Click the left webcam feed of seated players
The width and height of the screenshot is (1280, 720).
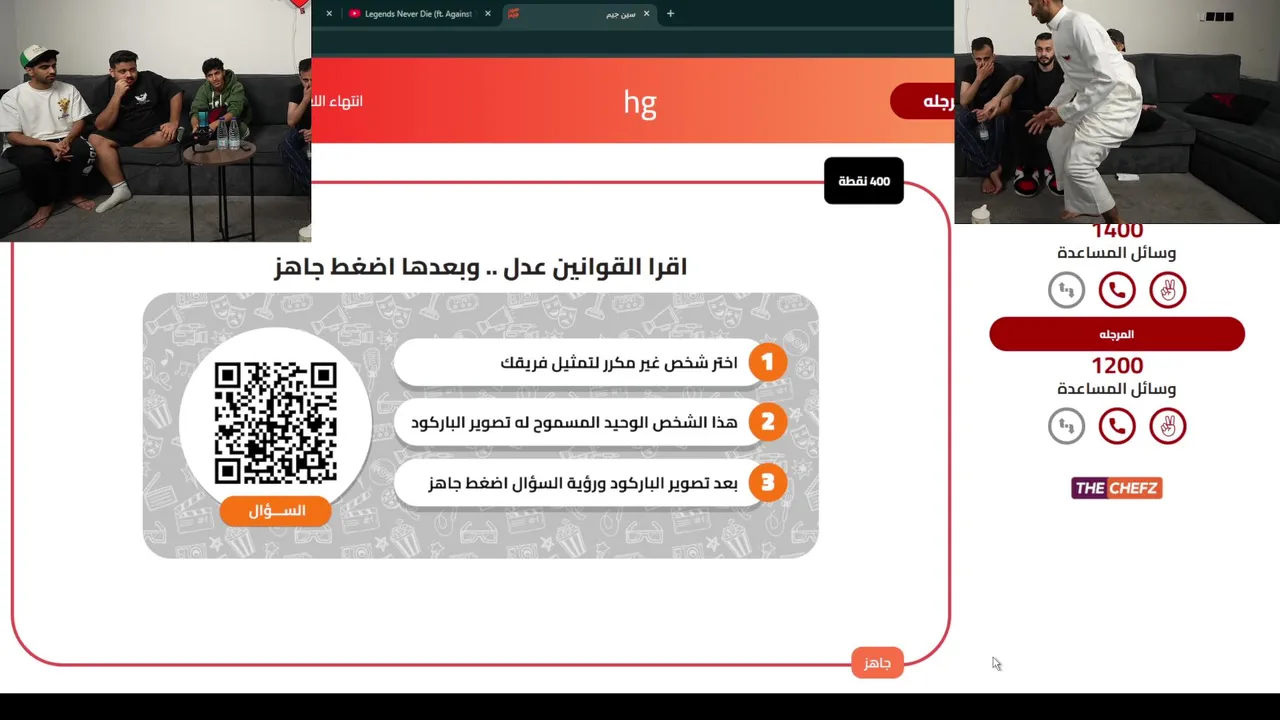(155, 120)
